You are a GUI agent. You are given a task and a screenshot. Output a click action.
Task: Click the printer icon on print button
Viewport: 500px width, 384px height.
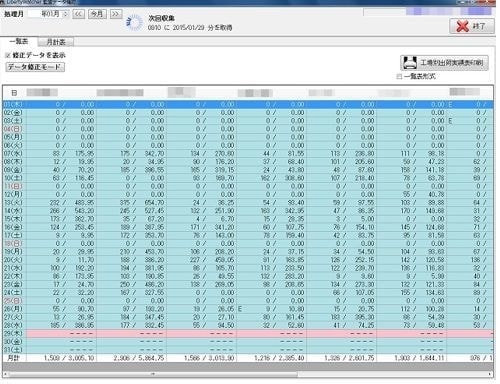tap(410, 63)
